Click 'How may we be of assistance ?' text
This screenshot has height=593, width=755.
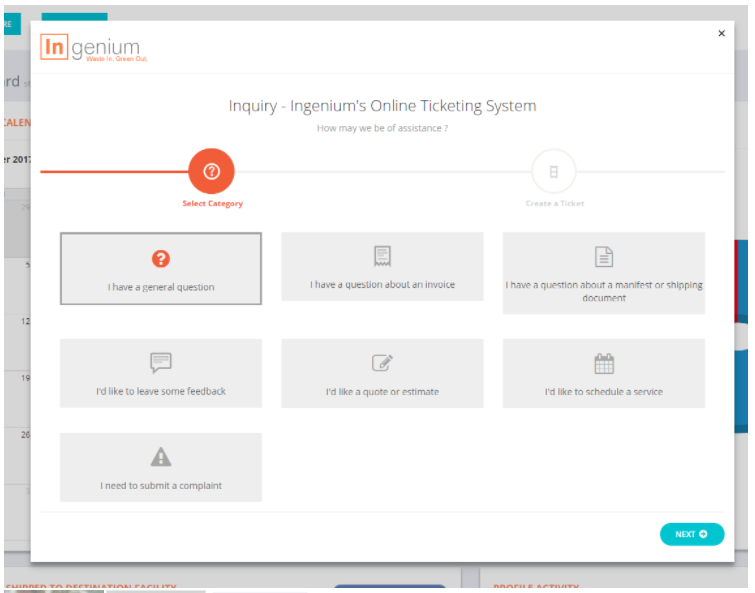pyautogui.click(x=382, y=128)
